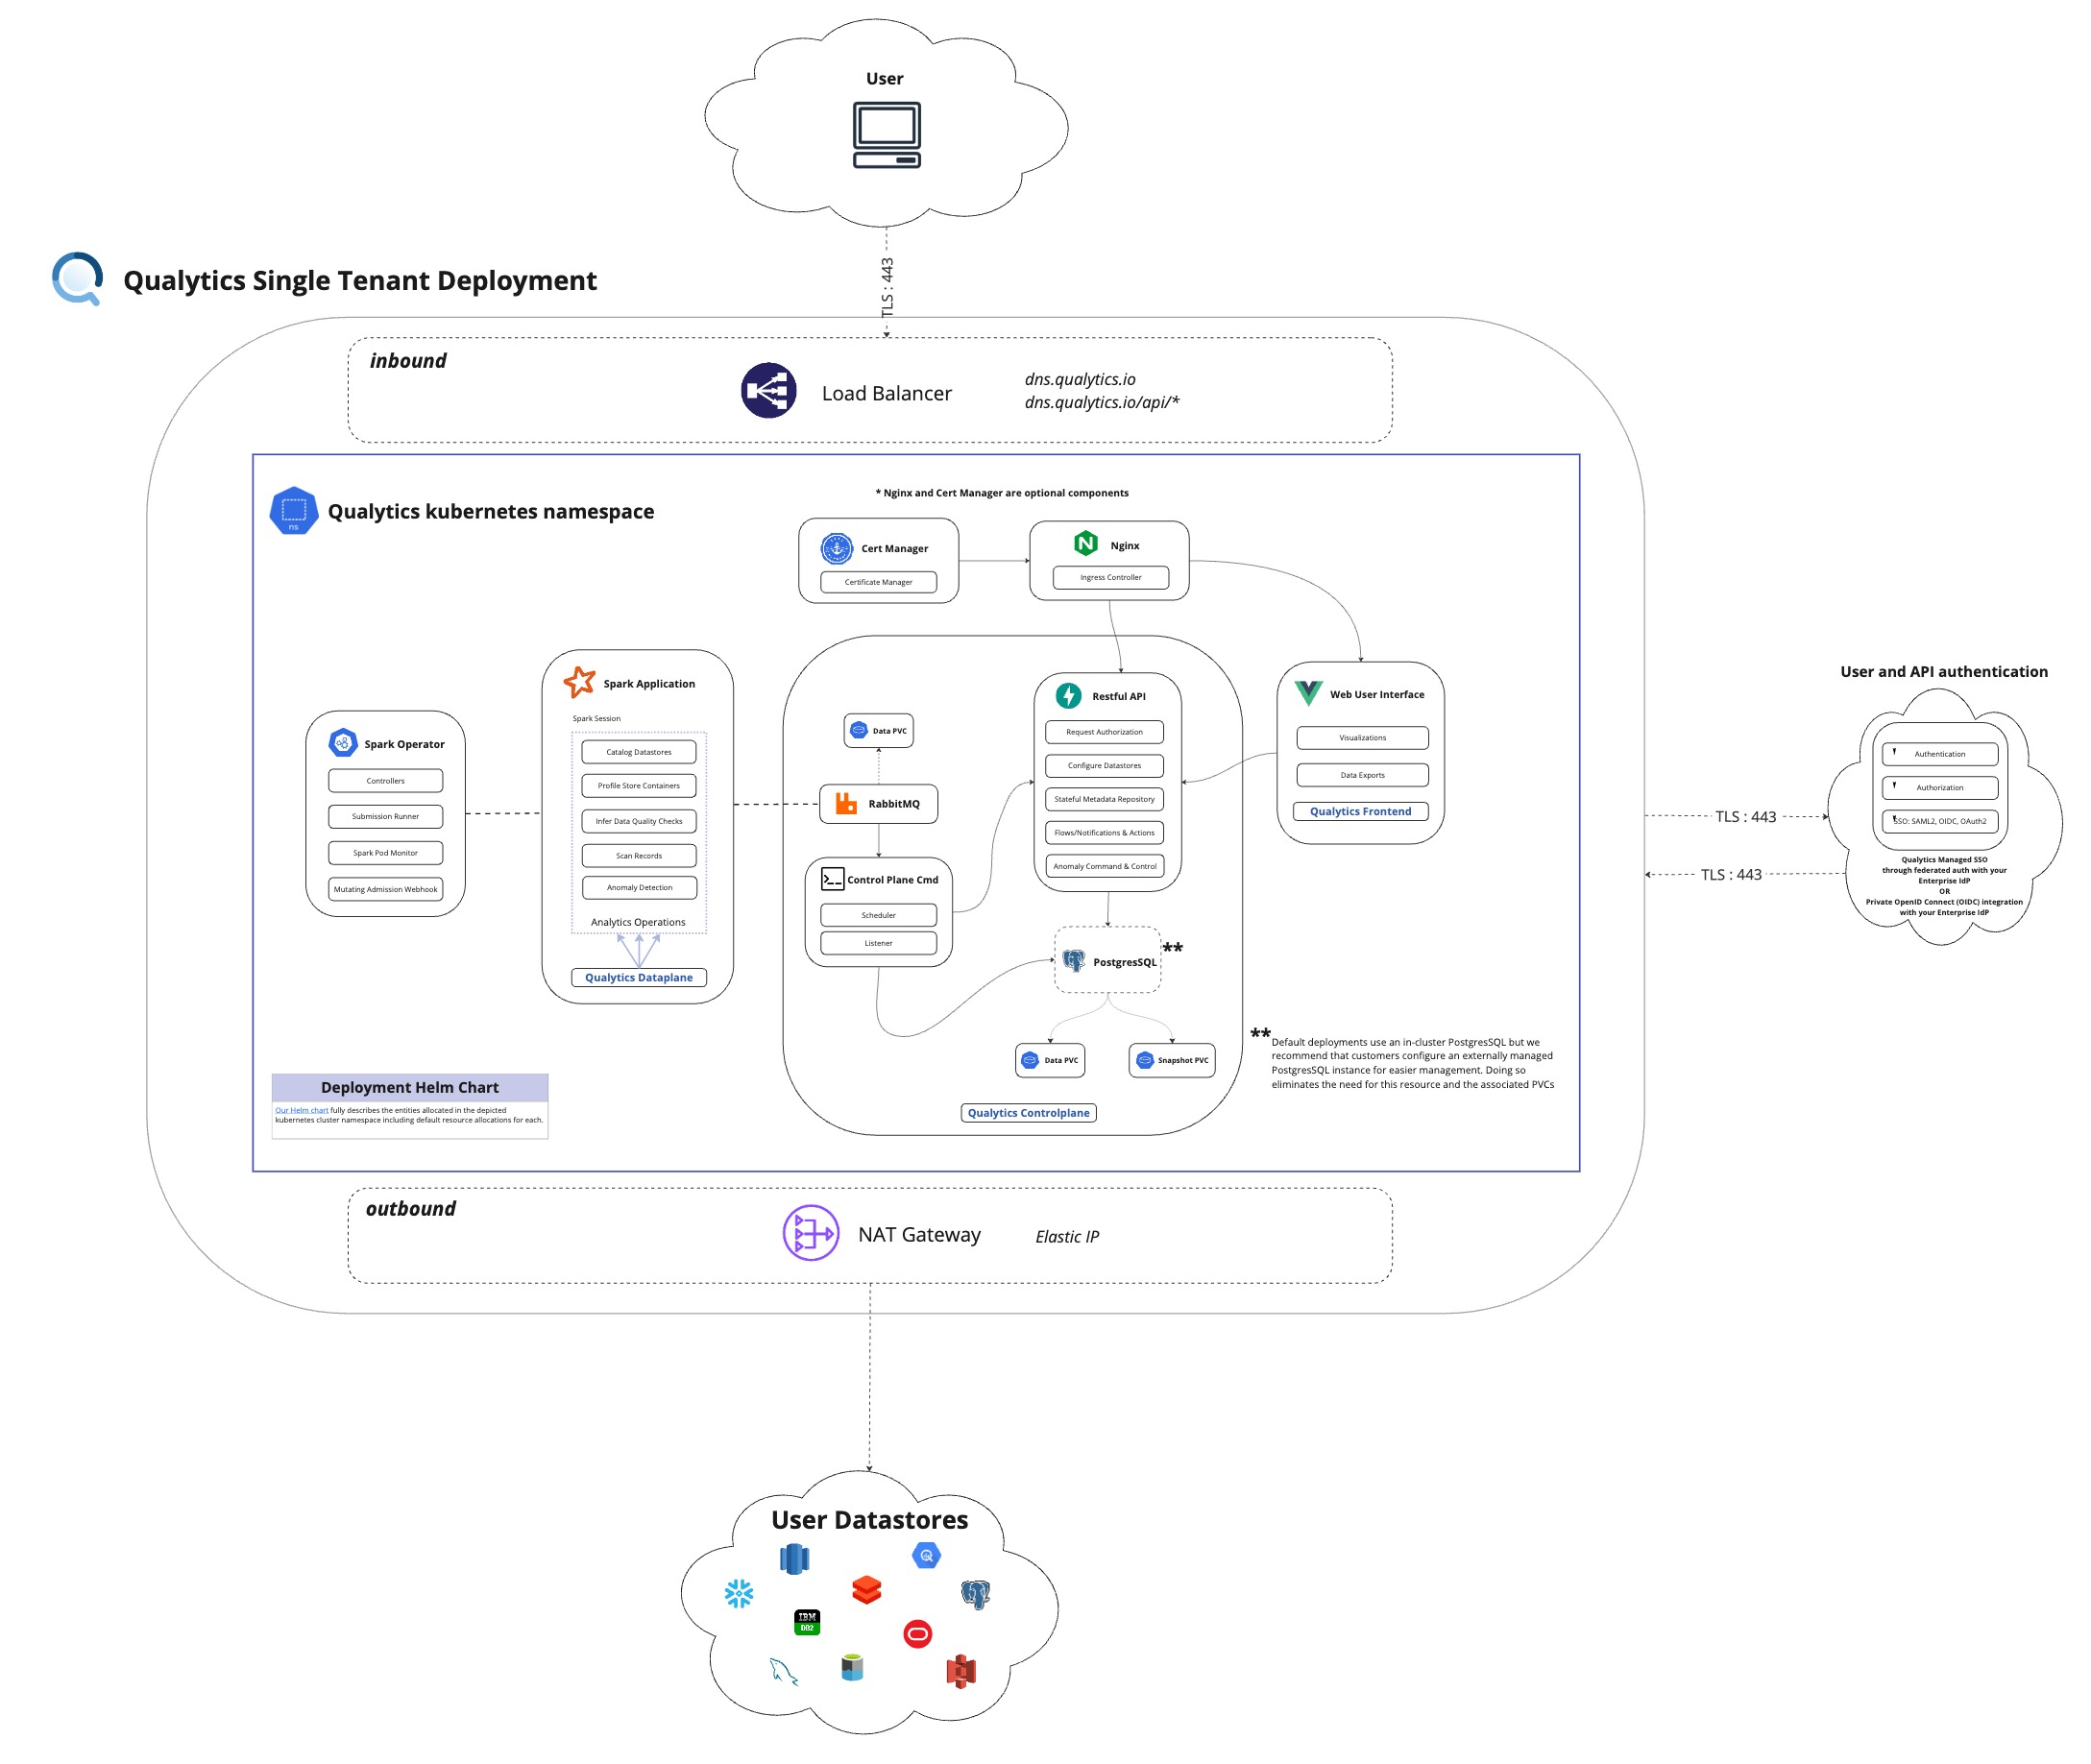Click the Snowflake icon in User Datastores
2091x1764 pixels.
[738, 1594]
